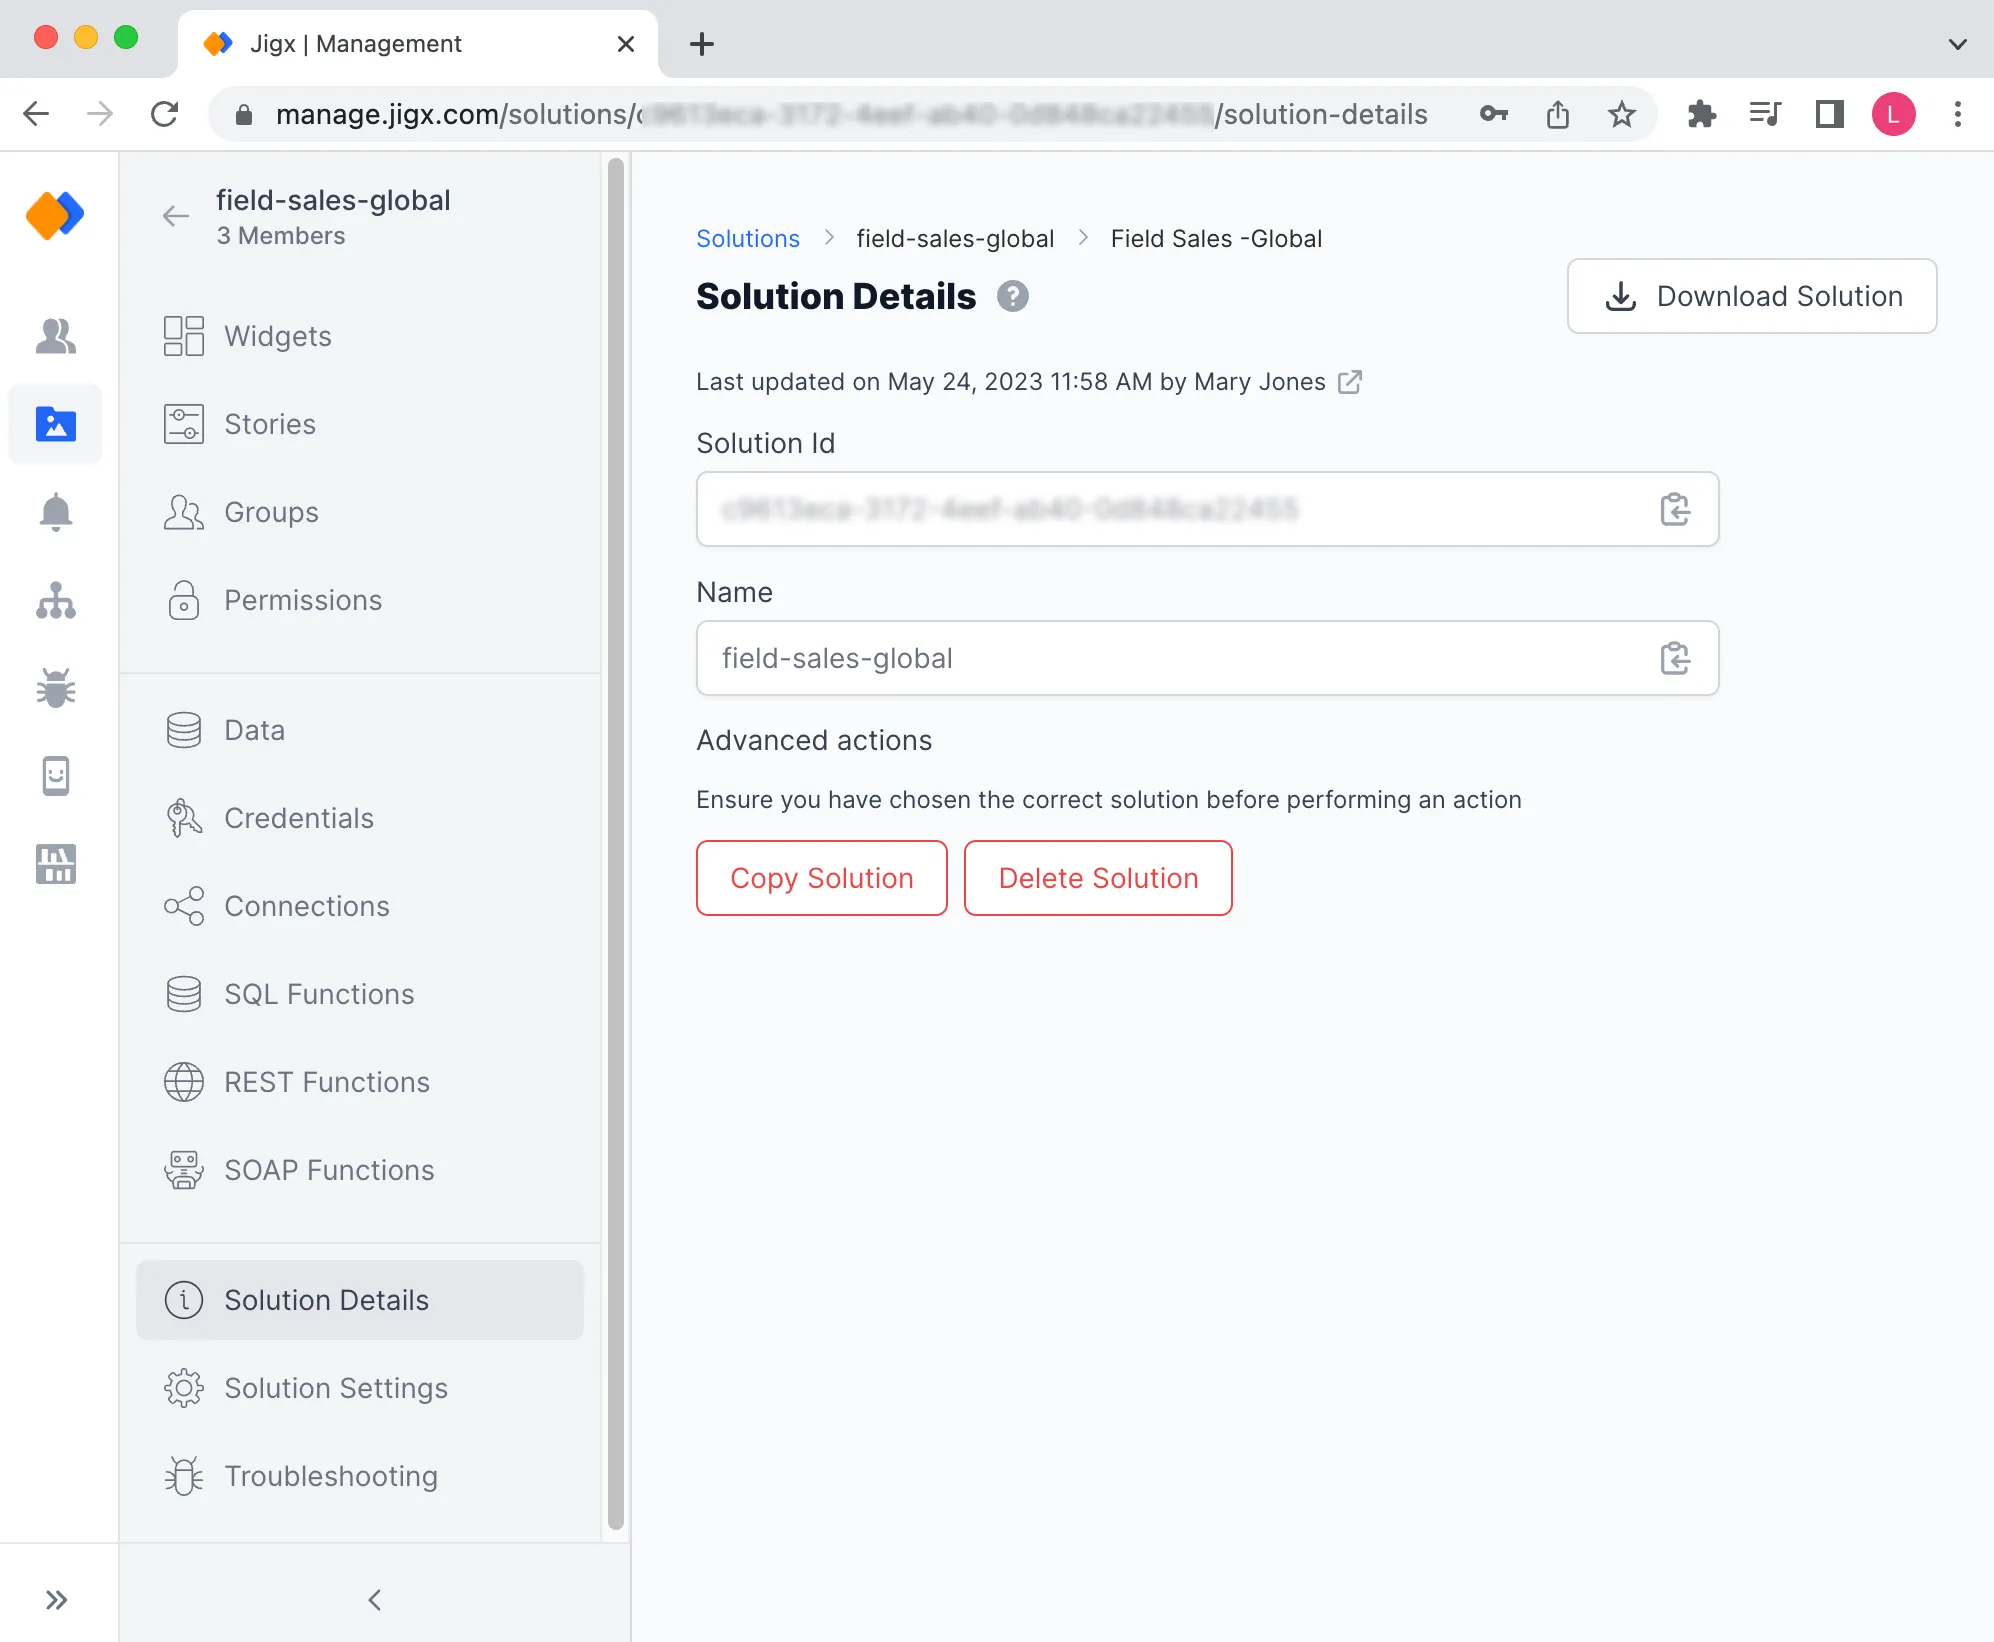Download the field-sales-global solution
The image size is (1994, 1642).
1751,295
